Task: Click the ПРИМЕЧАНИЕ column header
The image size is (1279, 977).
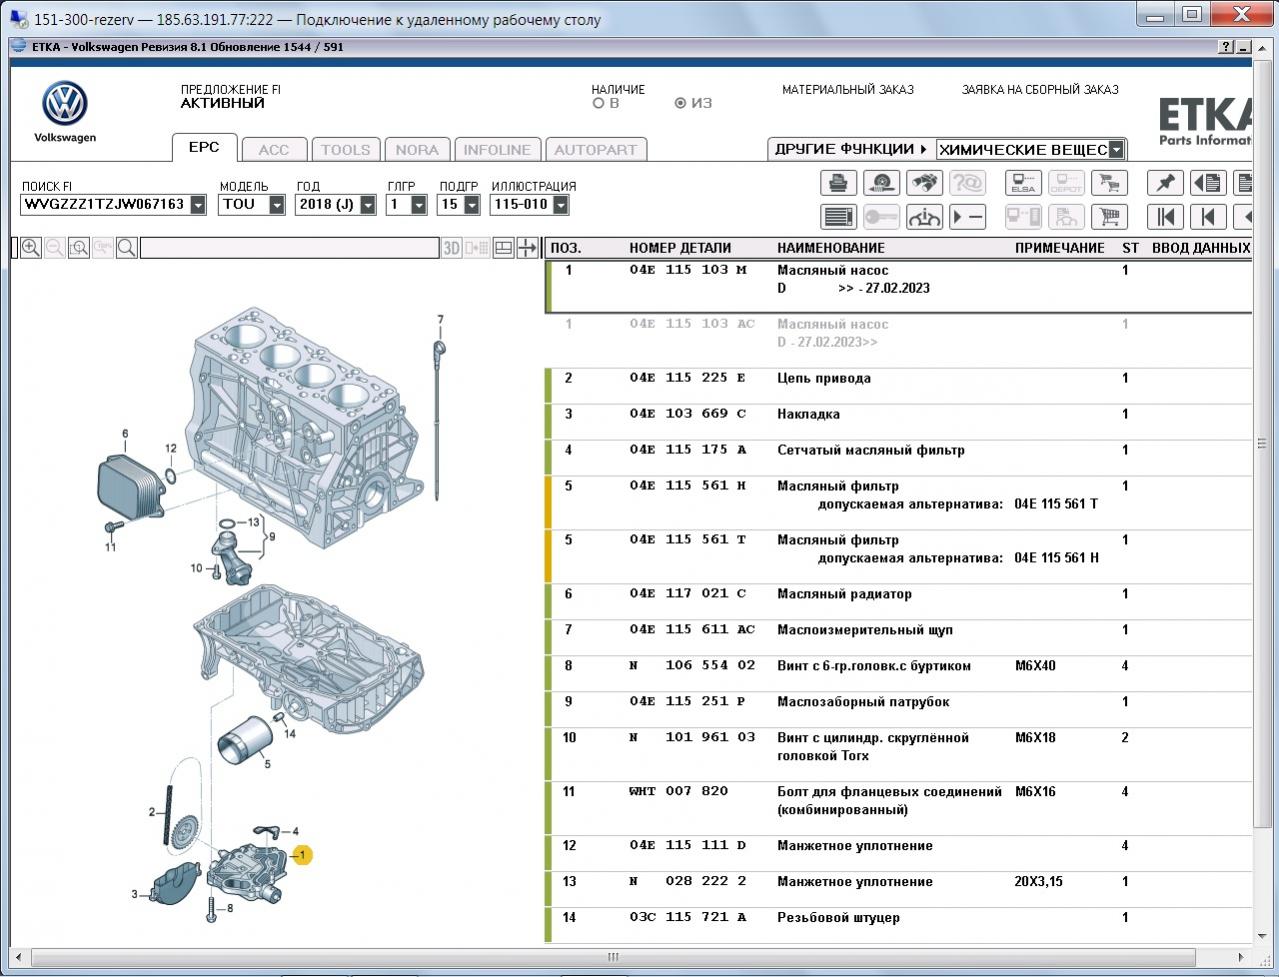Action: click(x=1060, y=248)
